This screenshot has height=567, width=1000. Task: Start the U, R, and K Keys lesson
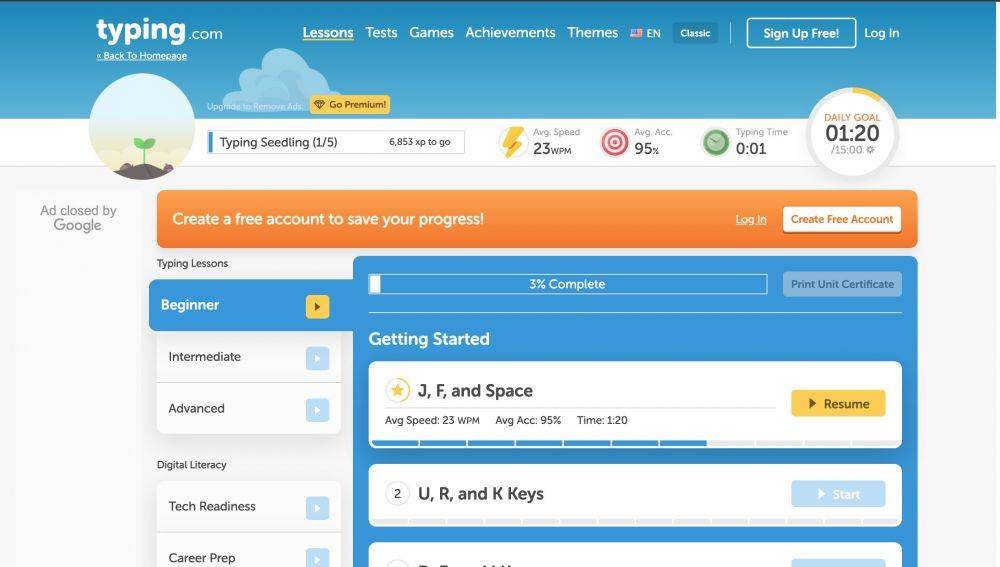click(x=838, y=494)
